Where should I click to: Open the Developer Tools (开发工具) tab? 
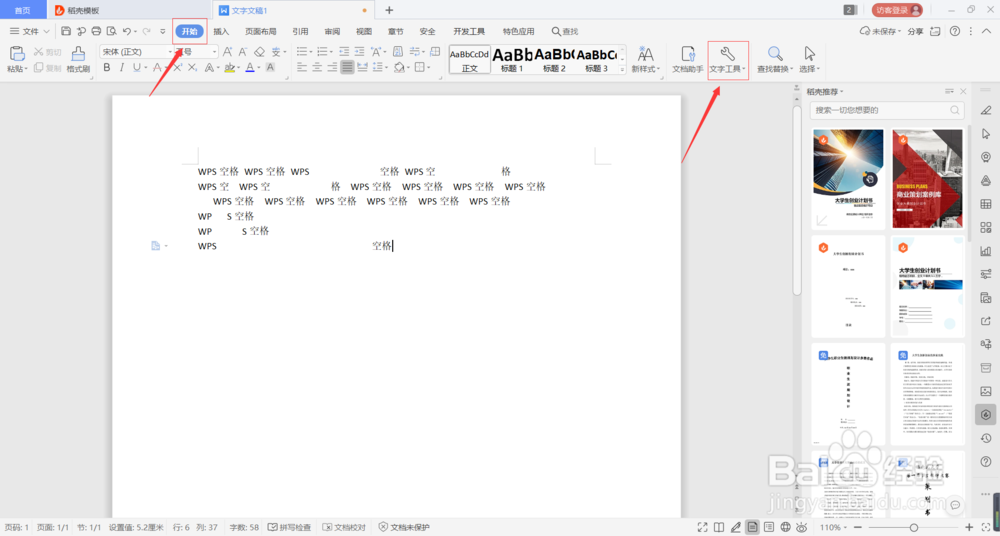pyautogui.click(x=469, y=31)
